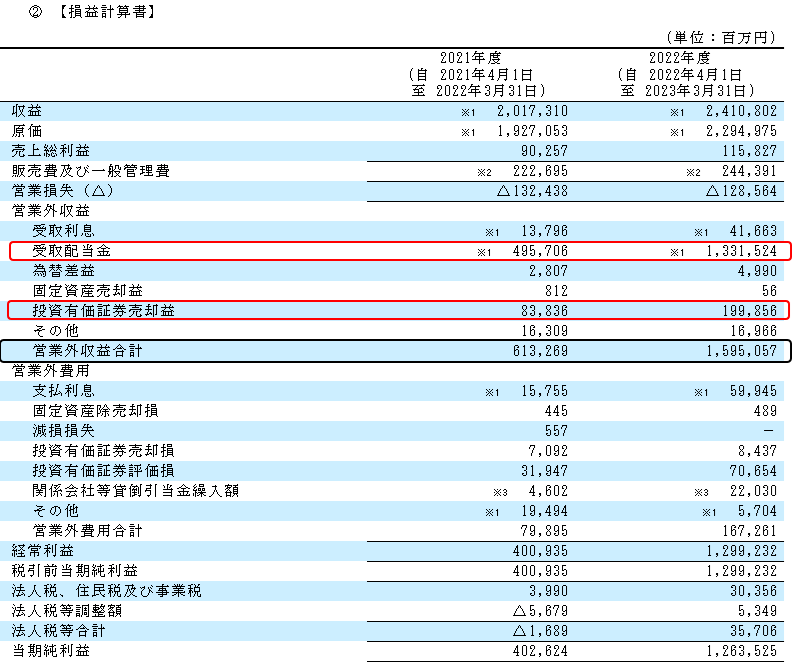Select the 為替差益 row label

tap(63, 271)
